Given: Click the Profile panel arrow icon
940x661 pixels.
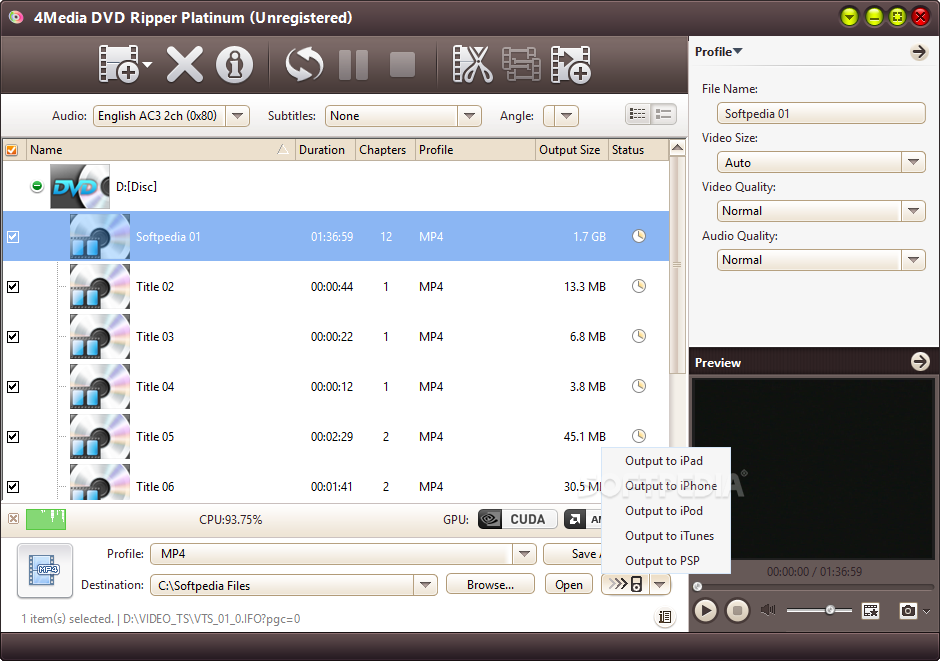Looking at the screenshot, I should point(918,52).
